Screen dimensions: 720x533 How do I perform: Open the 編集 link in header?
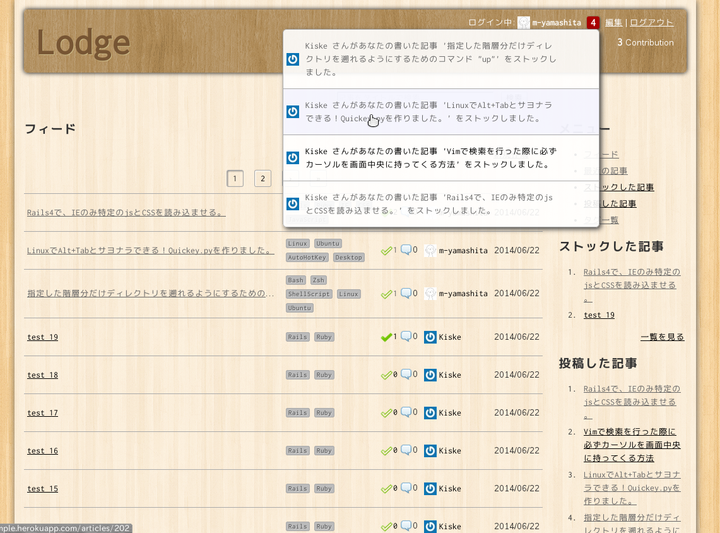[x=613, y=22]
